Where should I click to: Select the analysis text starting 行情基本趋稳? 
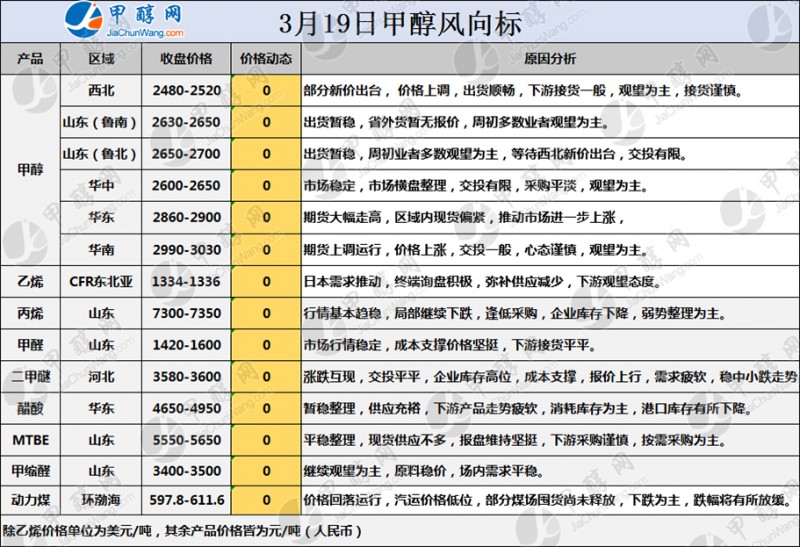pyautogui.click(x=515, y=313)
